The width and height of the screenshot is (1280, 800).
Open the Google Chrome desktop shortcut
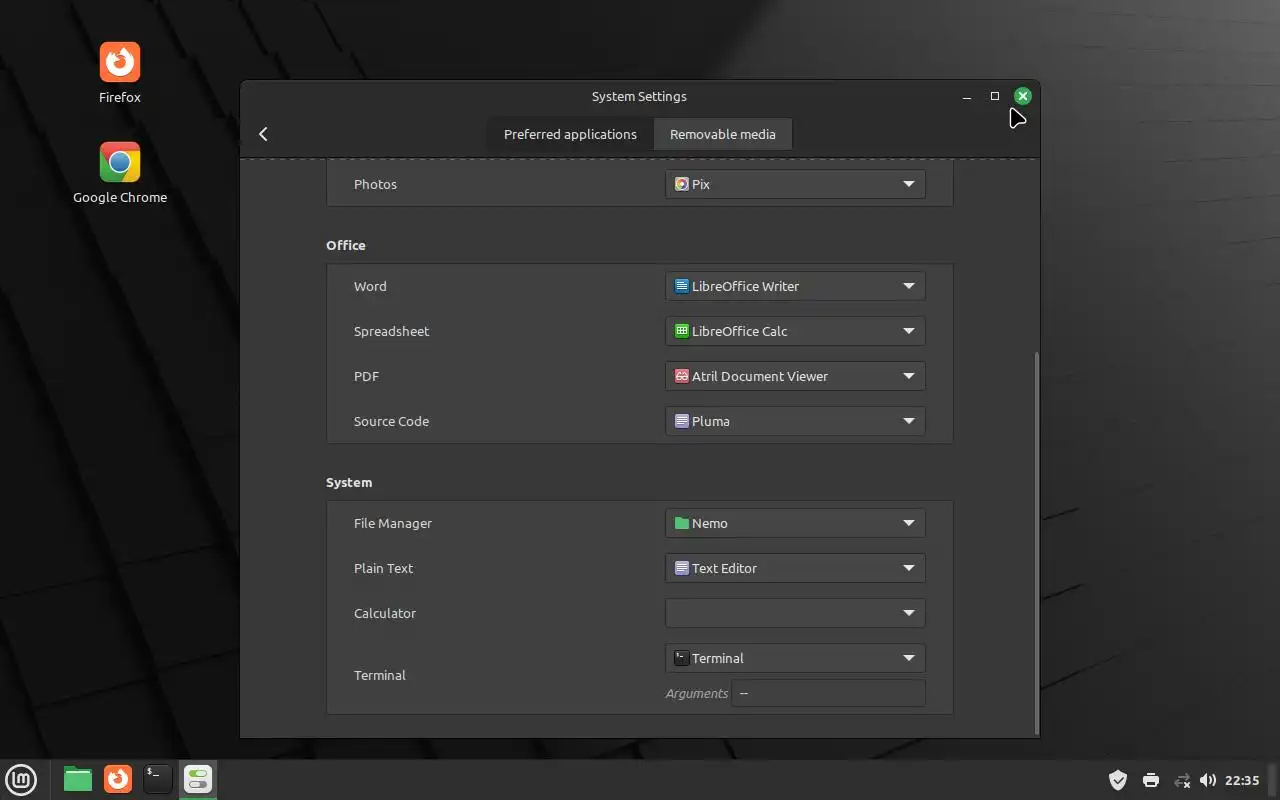click(120, 173)
